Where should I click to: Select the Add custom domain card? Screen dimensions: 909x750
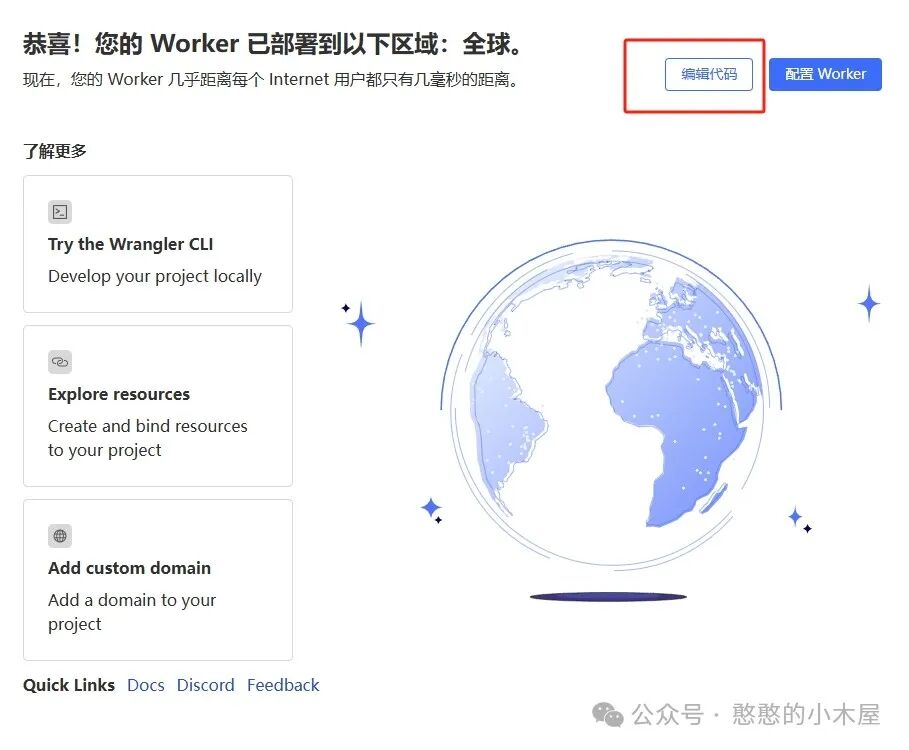click(x=156, y=579)
